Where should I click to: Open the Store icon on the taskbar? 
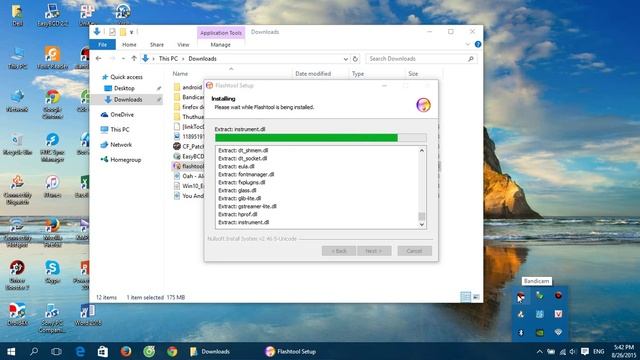(x=103, y=351)
